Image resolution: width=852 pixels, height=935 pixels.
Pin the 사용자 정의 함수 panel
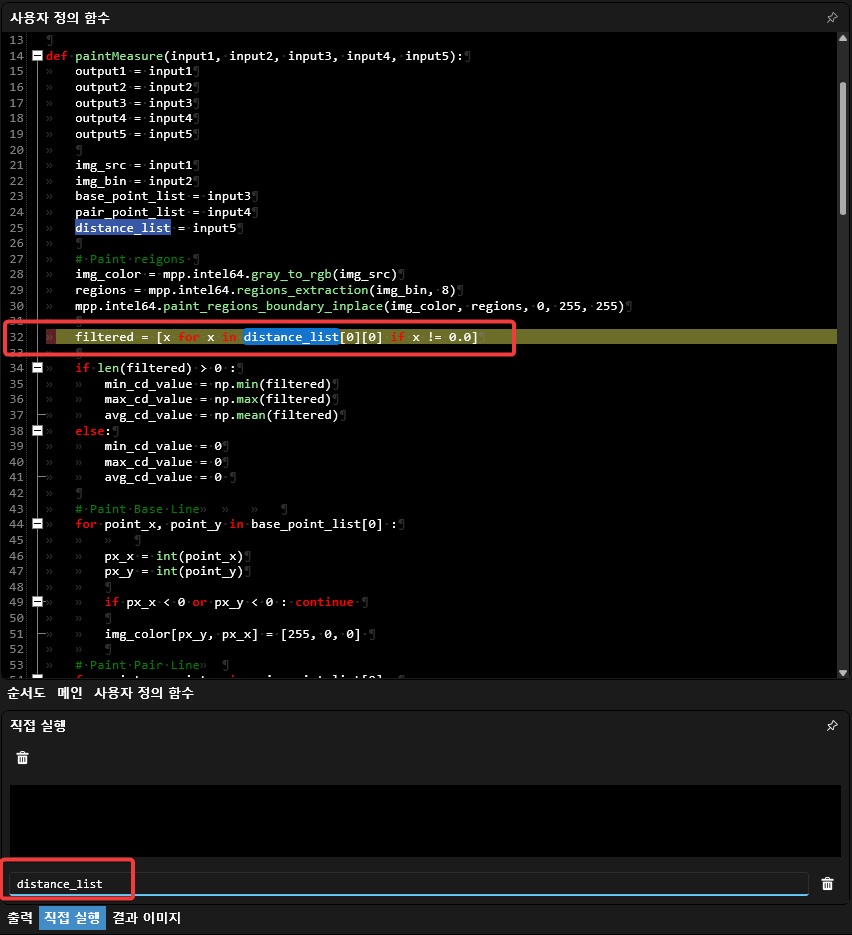[831, 18]
